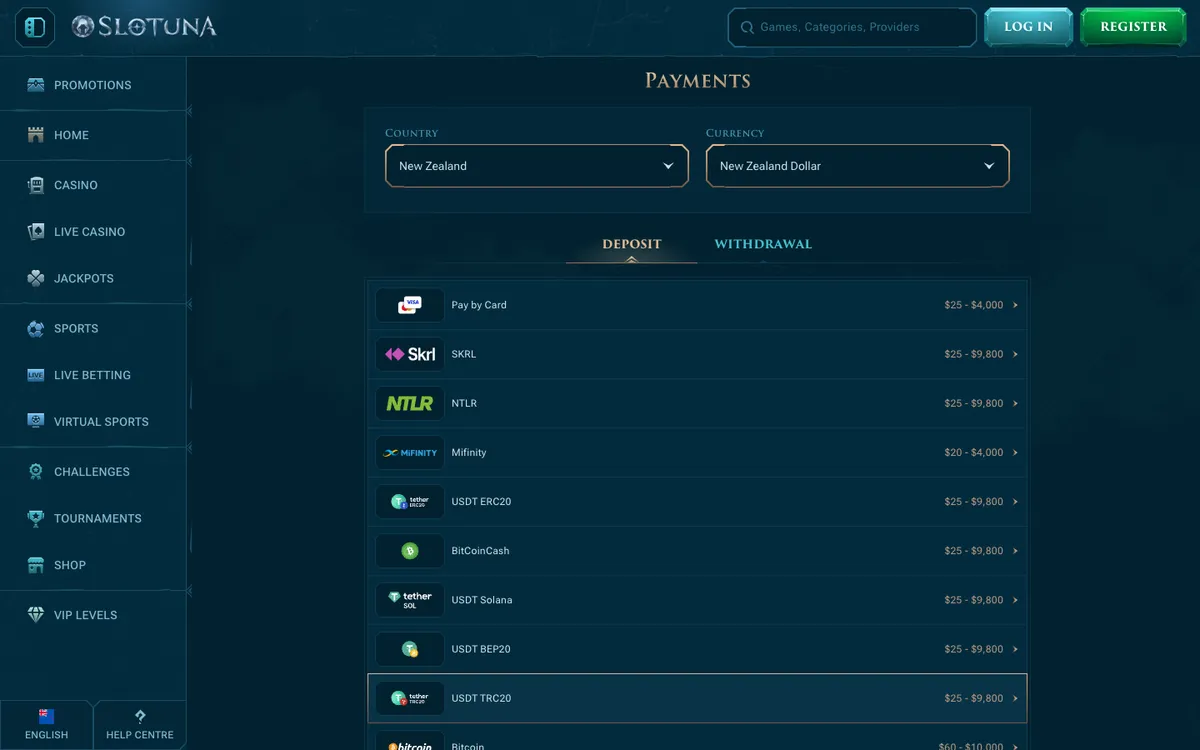Open the Help Centre link

140,725
